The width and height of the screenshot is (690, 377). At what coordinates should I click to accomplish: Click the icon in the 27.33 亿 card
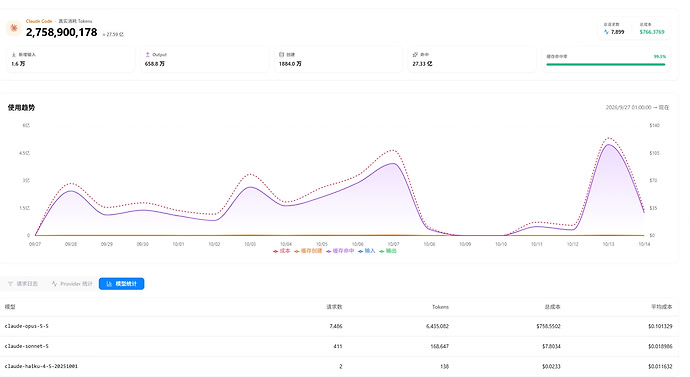tap(415, 55)
